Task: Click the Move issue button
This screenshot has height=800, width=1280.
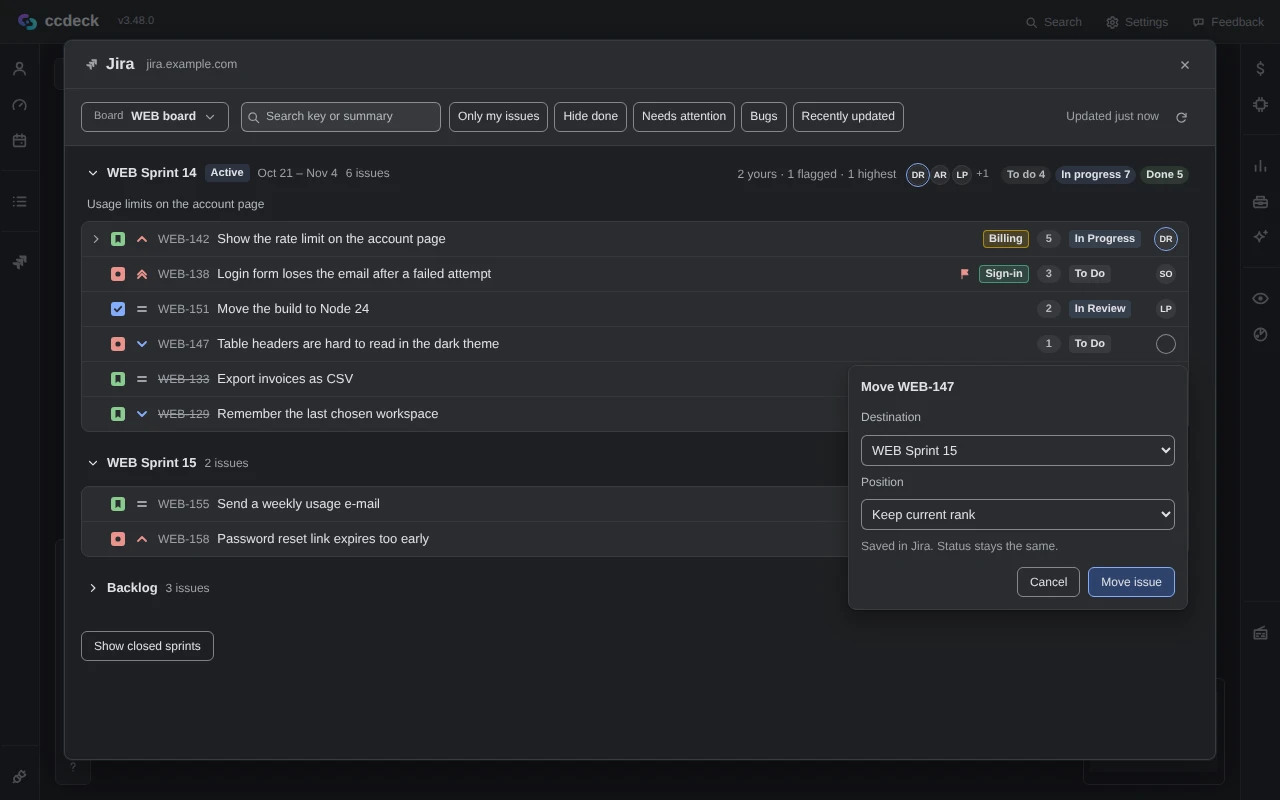Action: (x=1131, y=582)
